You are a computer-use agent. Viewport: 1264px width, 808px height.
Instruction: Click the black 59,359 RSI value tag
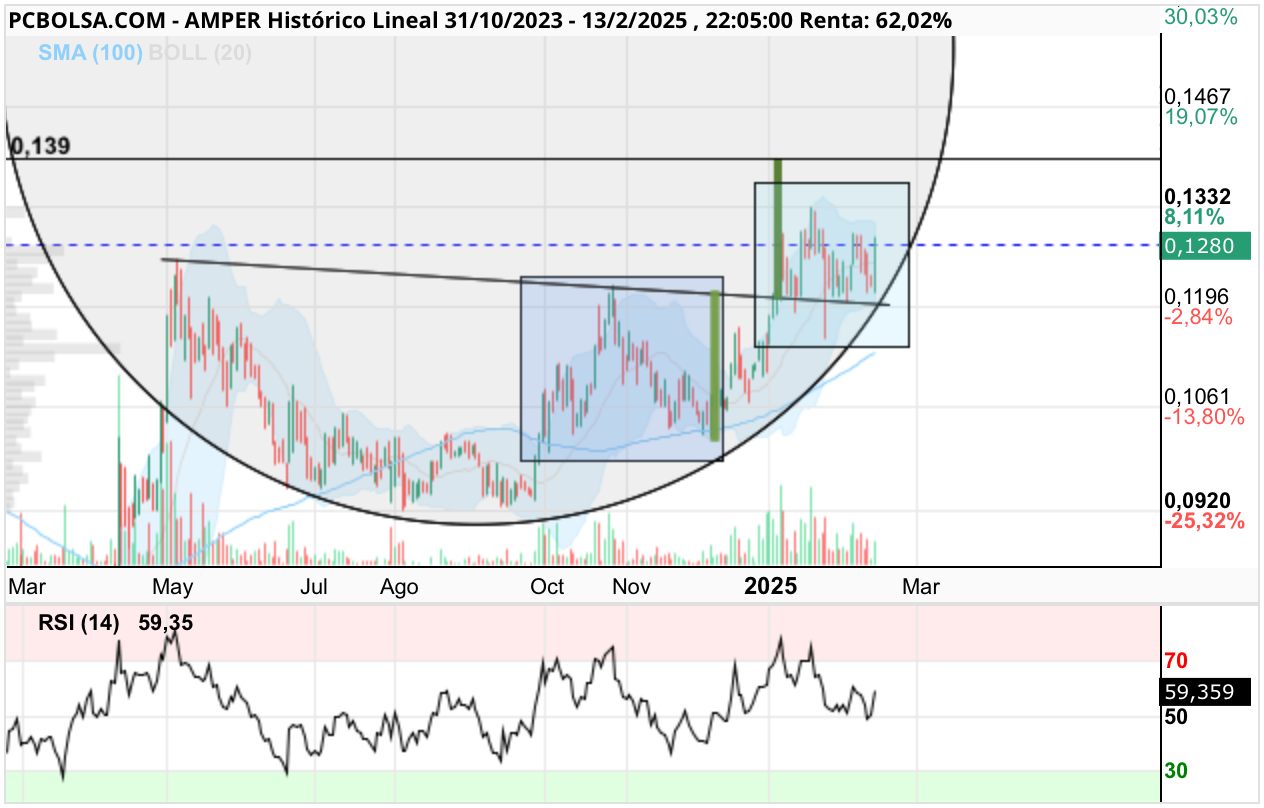[1206, 692]
